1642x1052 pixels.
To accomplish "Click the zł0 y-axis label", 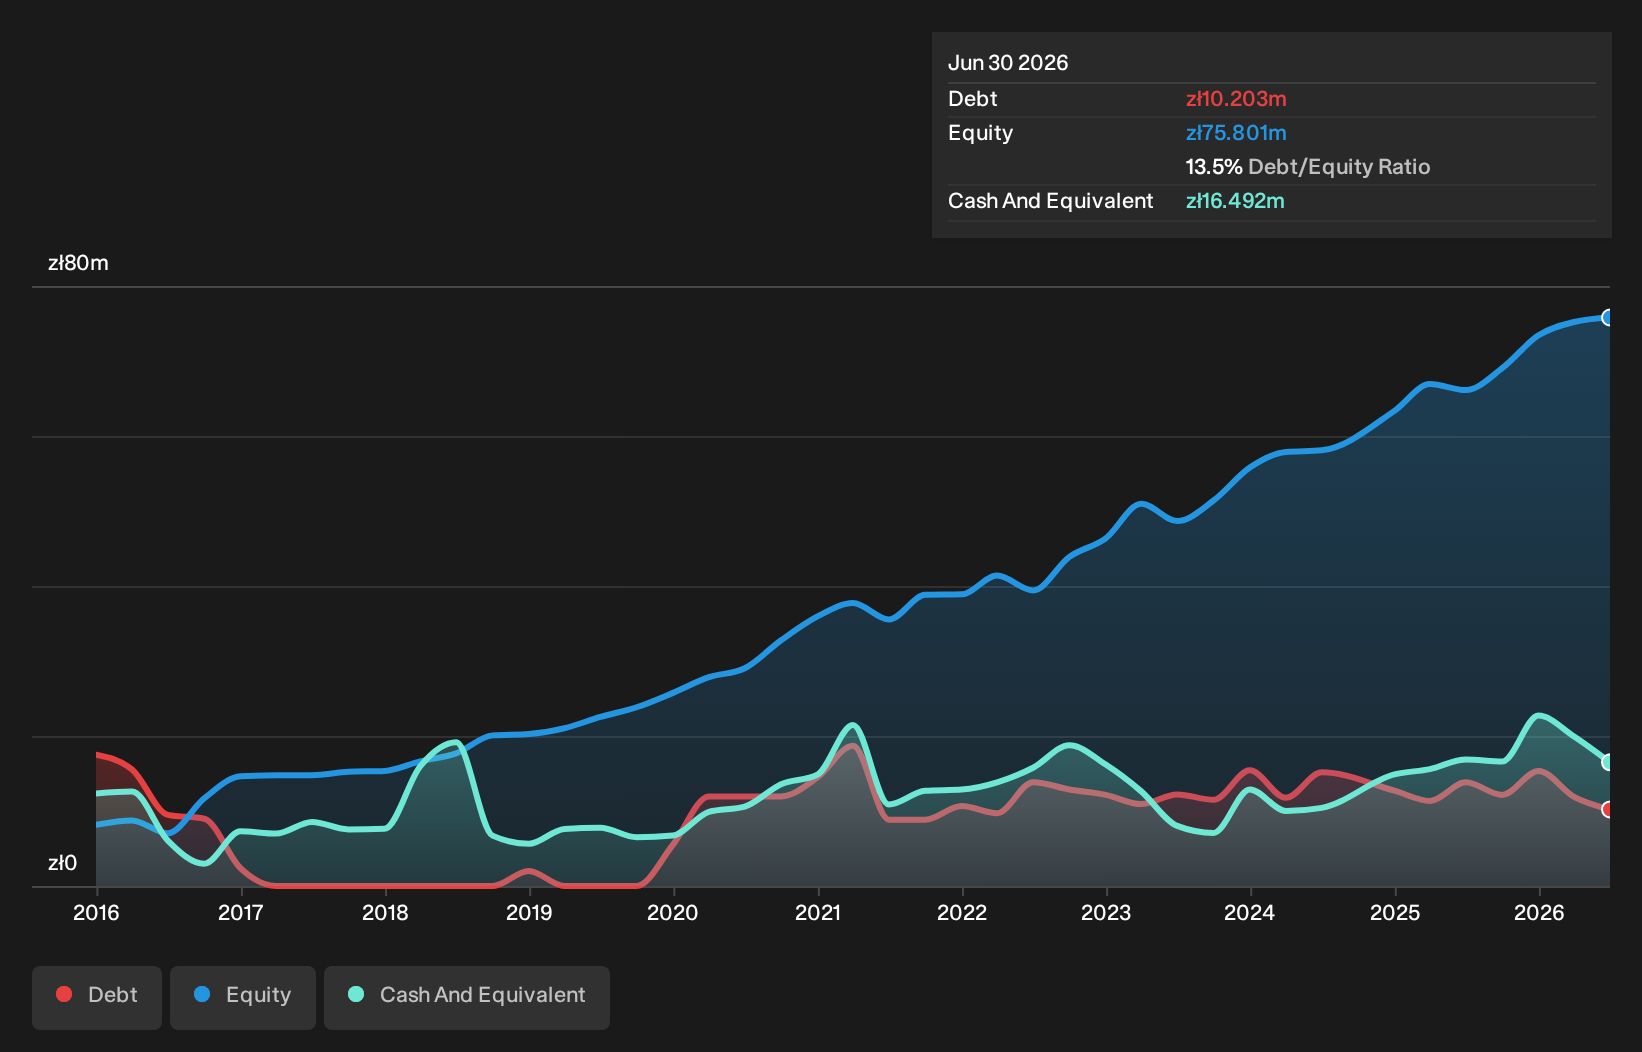I will pos(62,863).
